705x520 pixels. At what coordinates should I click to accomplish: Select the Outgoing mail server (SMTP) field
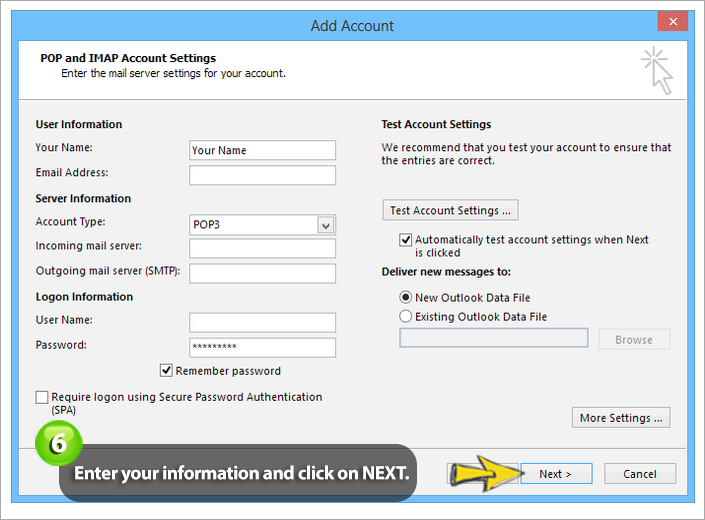click(x=262, y=273)
